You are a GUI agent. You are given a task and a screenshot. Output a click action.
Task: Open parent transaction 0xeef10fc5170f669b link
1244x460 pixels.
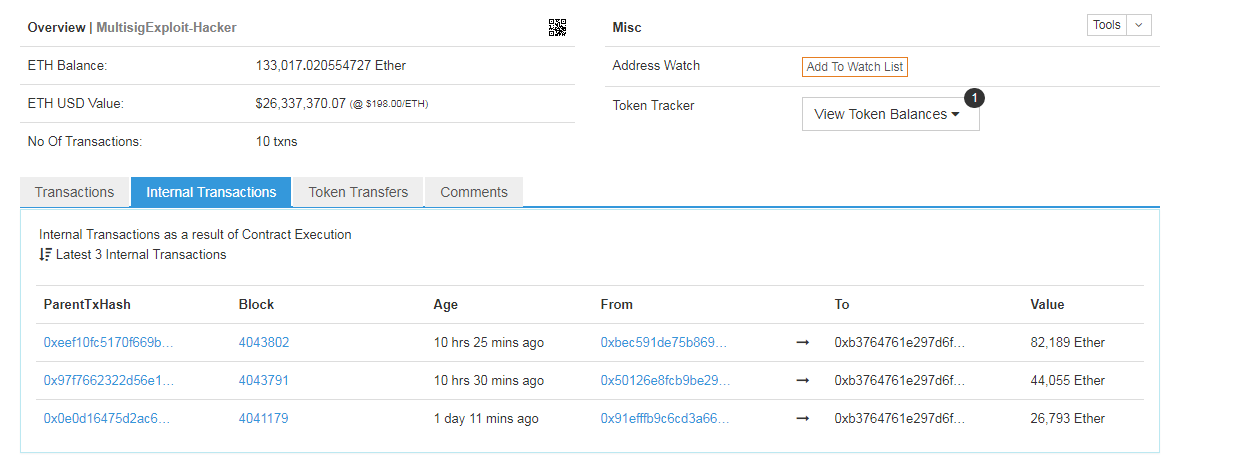(x=109, y=343)
